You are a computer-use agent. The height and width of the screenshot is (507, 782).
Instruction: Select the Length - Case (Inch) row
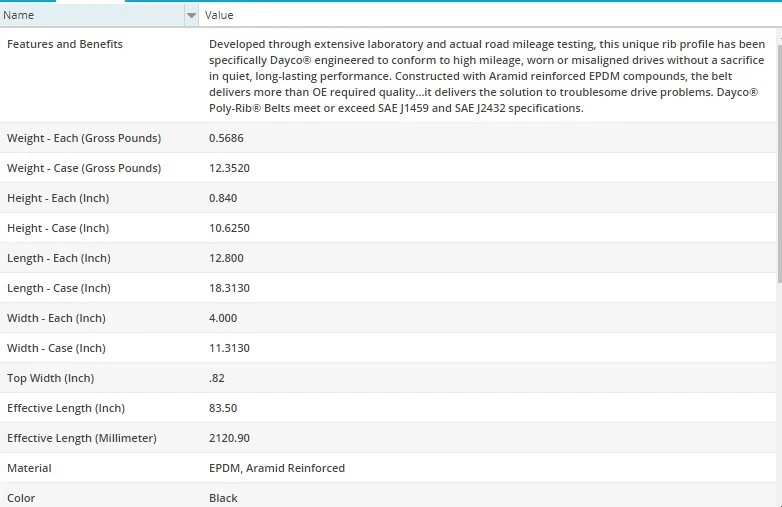(59, 288)
